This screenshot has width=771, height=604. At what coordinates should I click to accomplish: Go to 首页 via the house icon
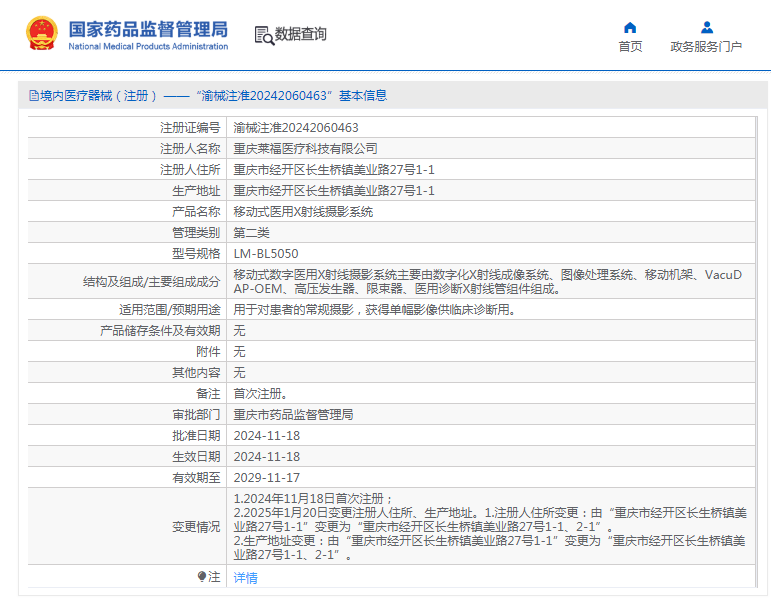(630, 28)
